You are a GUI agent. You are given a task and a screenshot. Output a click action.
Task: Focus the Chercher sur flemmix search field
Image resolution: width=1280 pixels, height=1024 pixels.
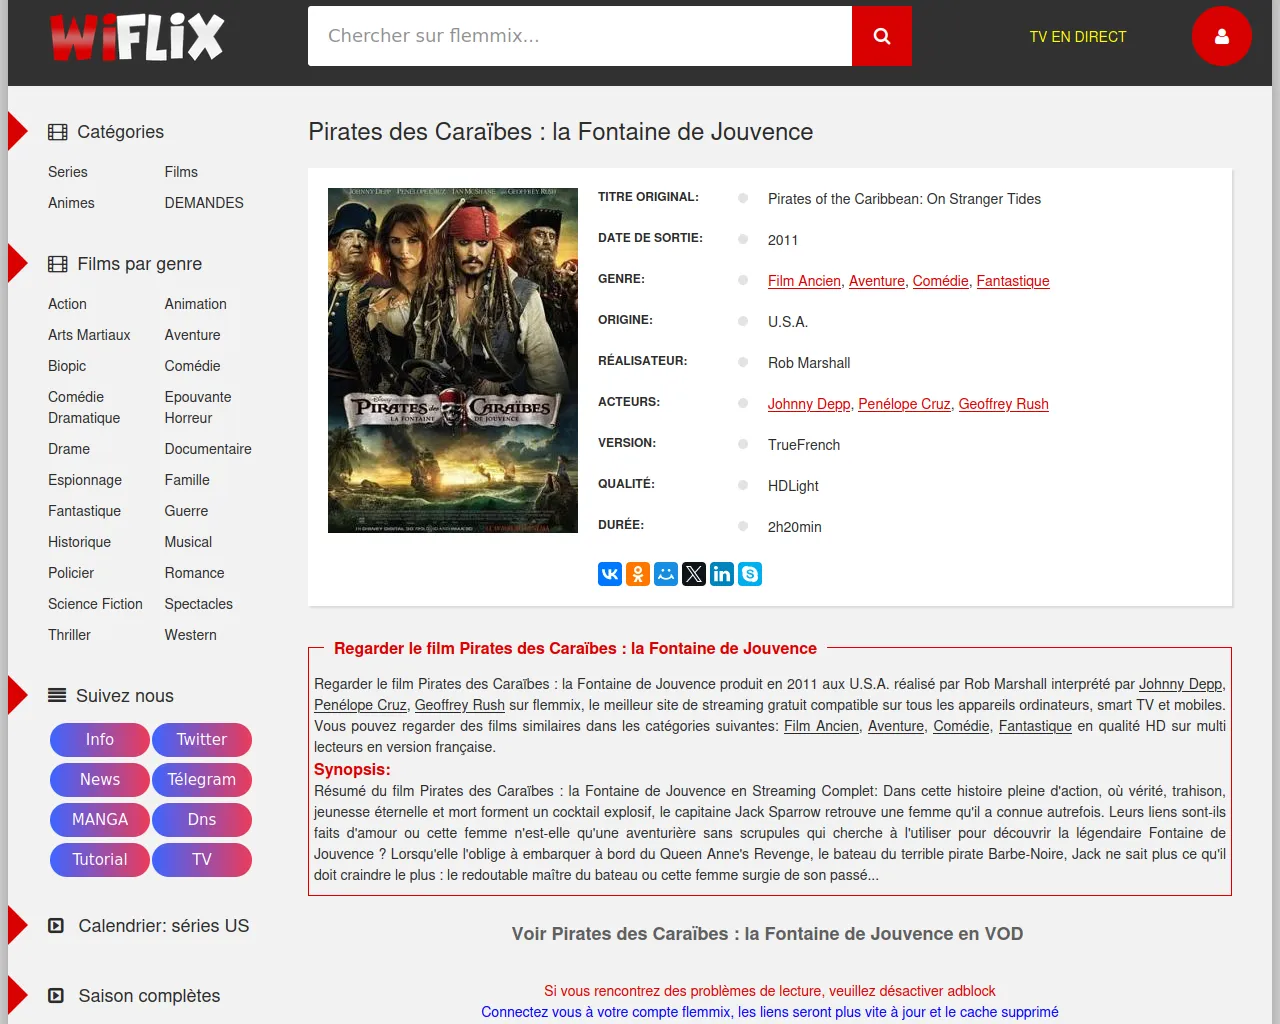pyautogui.click(x=580, y=36)
